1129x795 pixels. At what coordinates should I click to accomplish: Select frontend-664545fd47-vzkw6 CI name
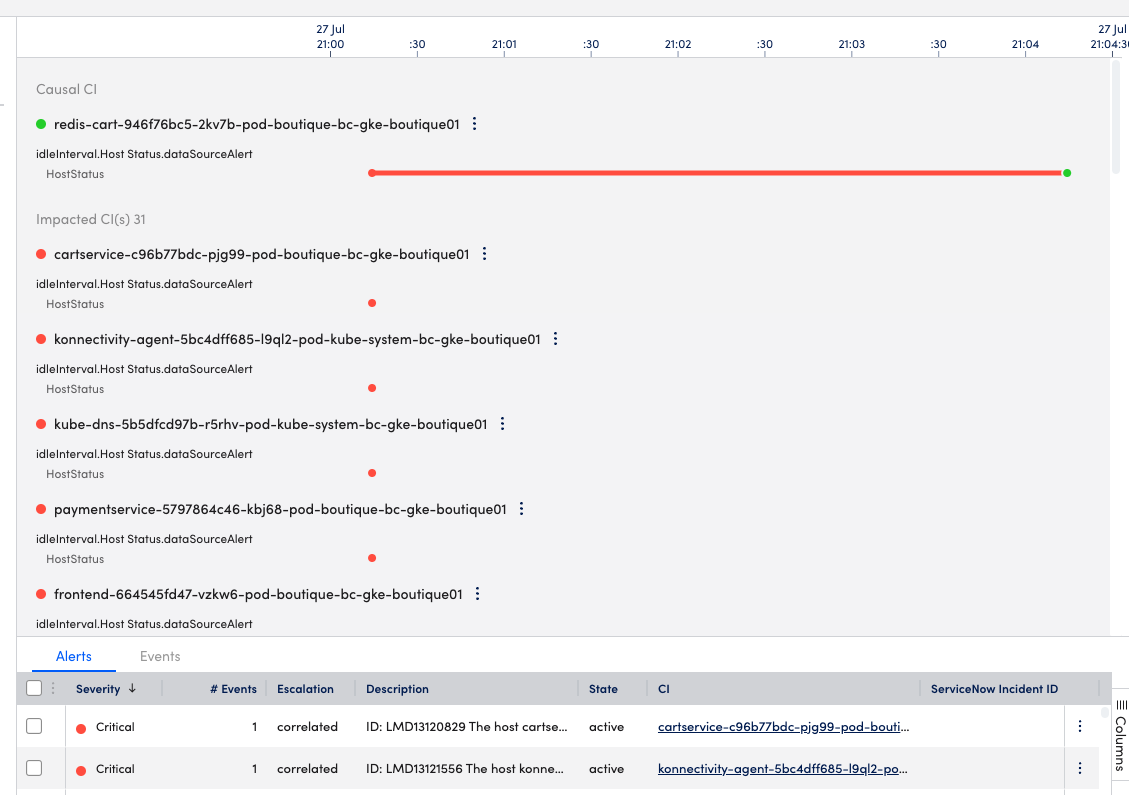(258, 593)
